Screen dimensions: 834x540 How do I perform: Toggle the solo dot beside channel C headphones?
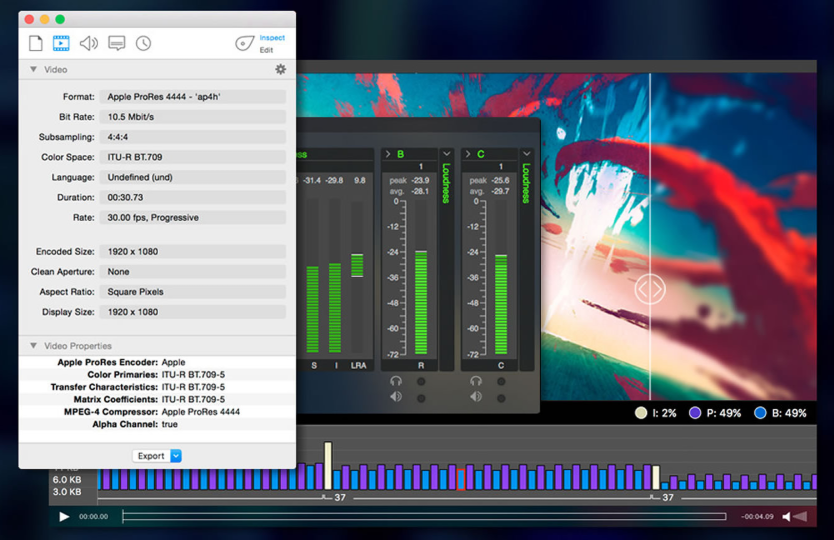[500, 381]
